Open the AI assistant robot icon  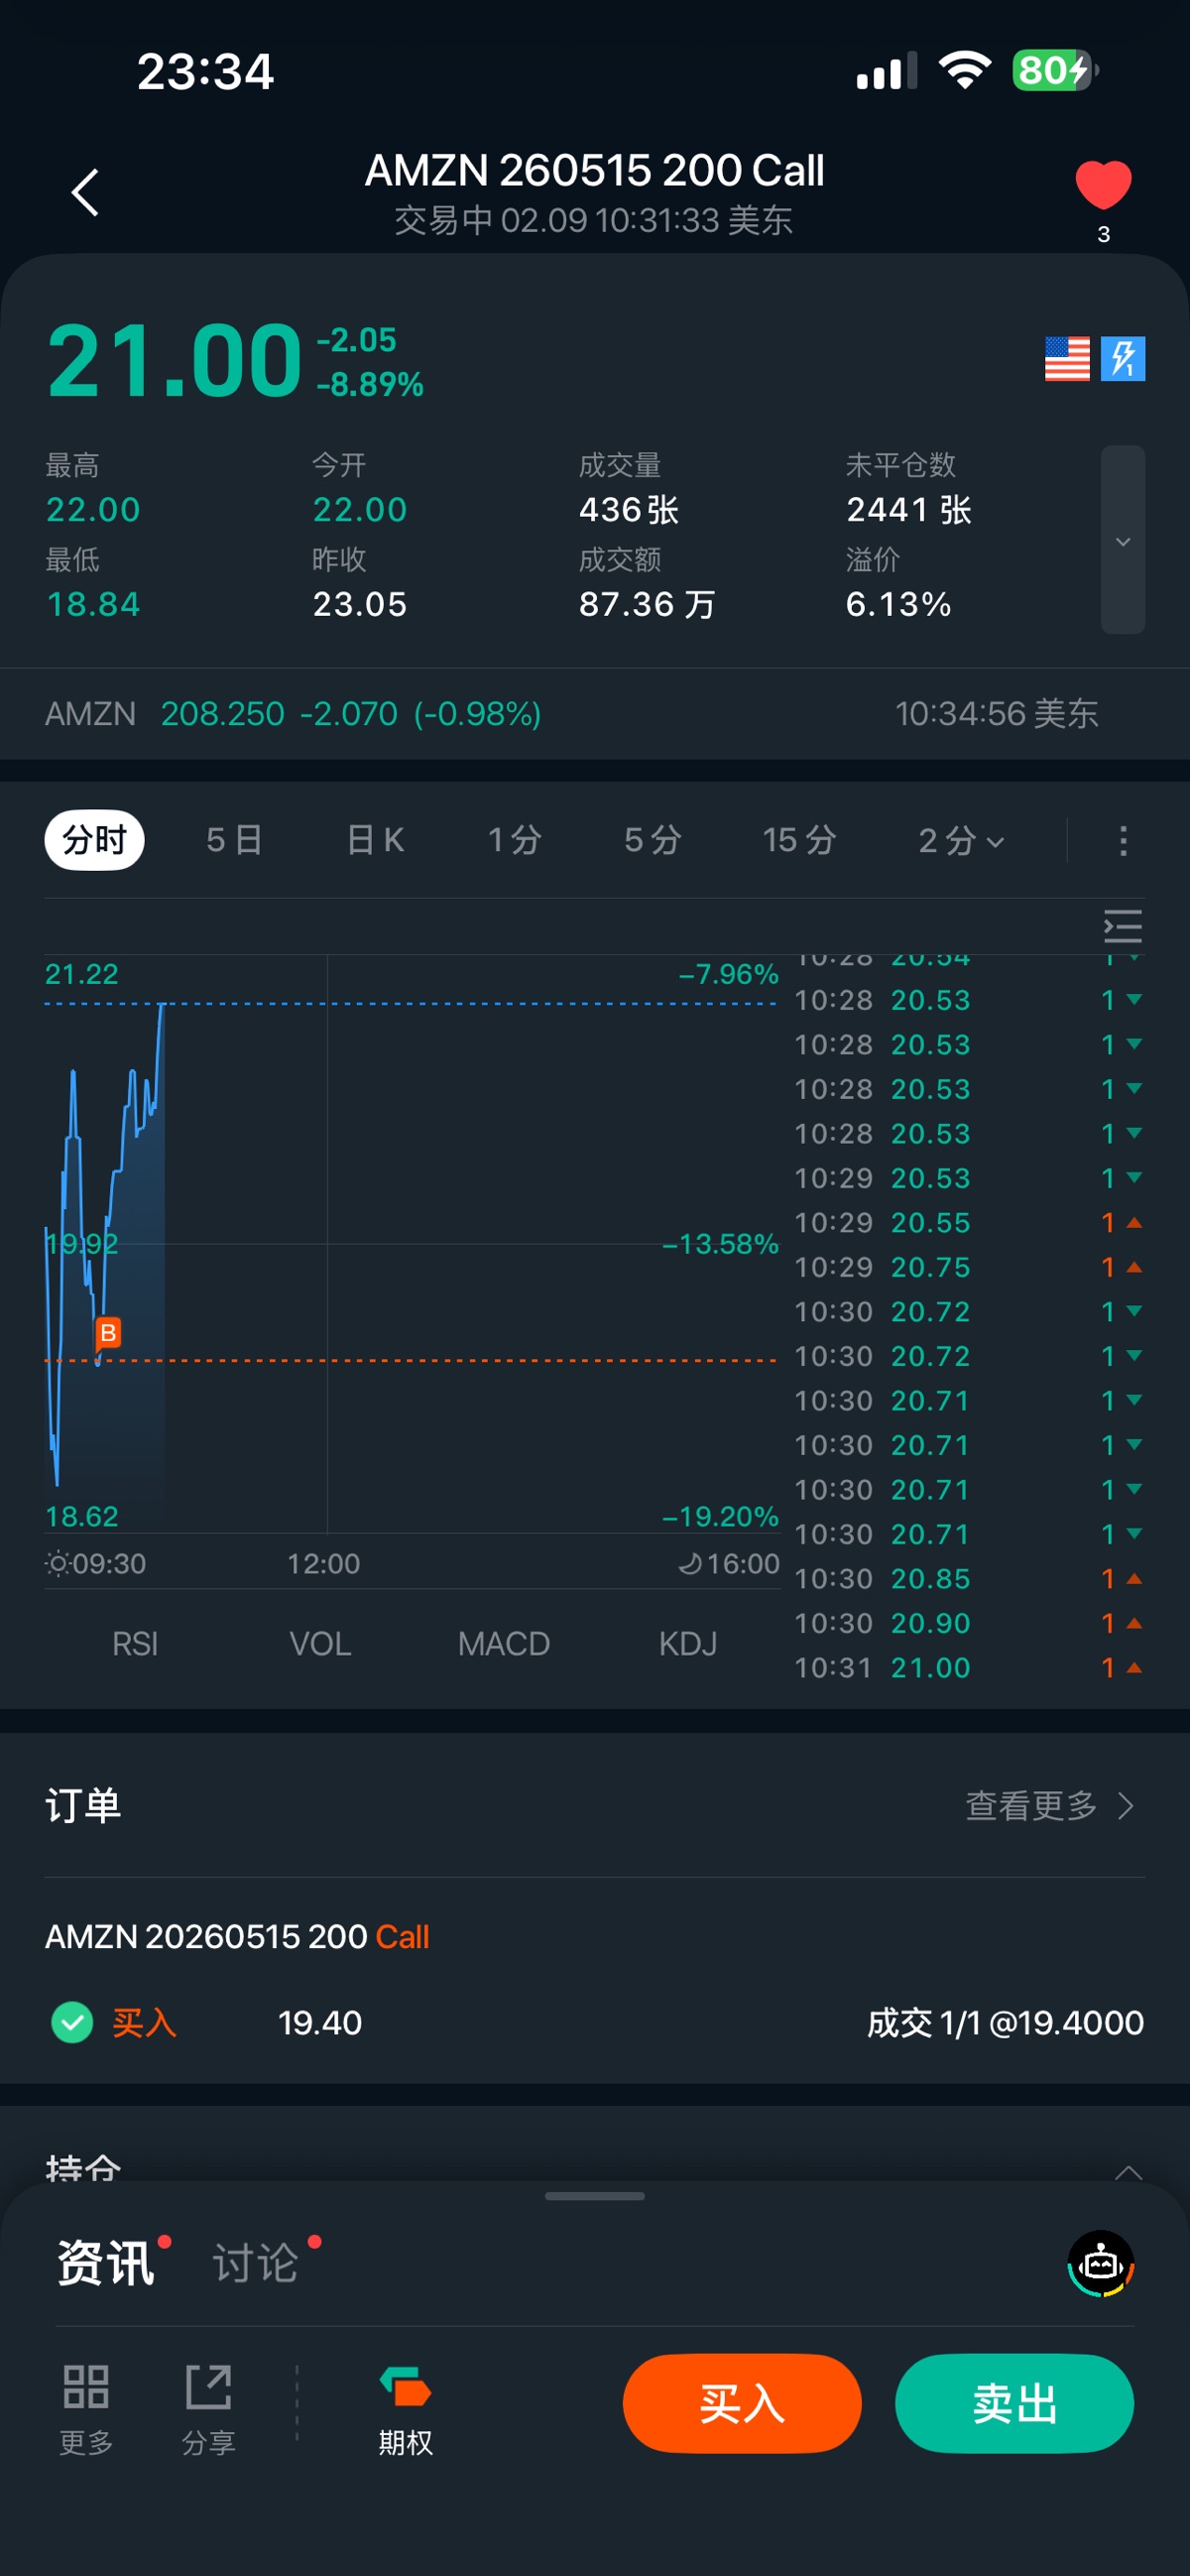[x=1101, y=2264]
